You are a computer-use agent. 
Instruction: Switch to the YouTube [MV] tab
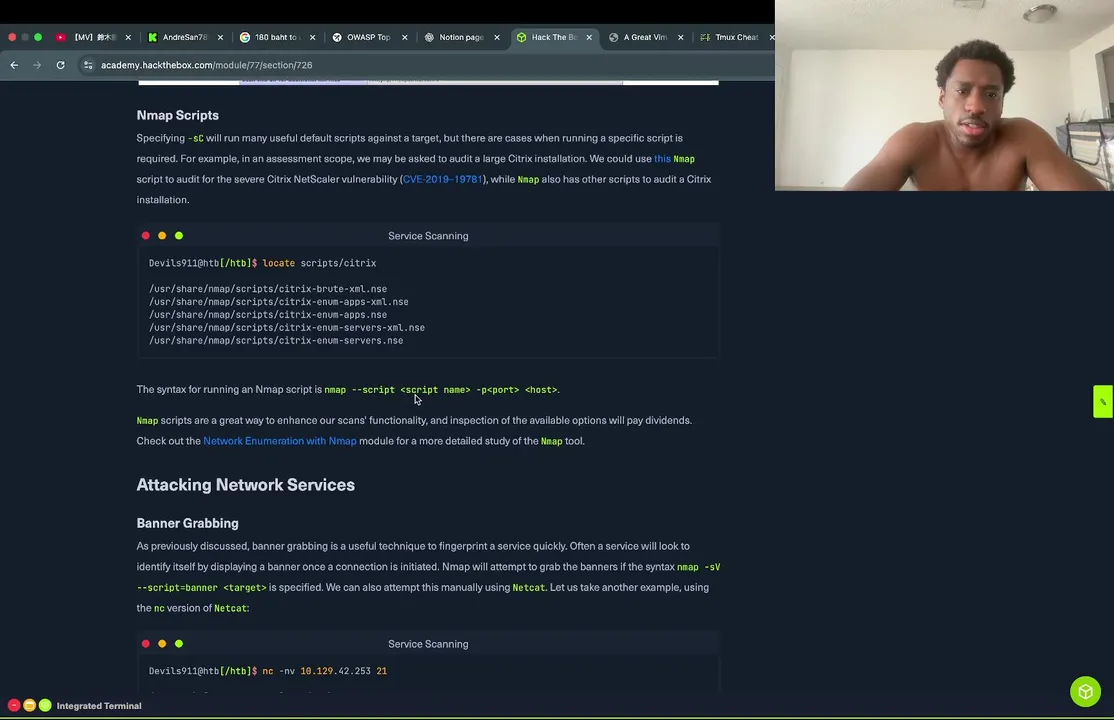click(x=95, y=37)
